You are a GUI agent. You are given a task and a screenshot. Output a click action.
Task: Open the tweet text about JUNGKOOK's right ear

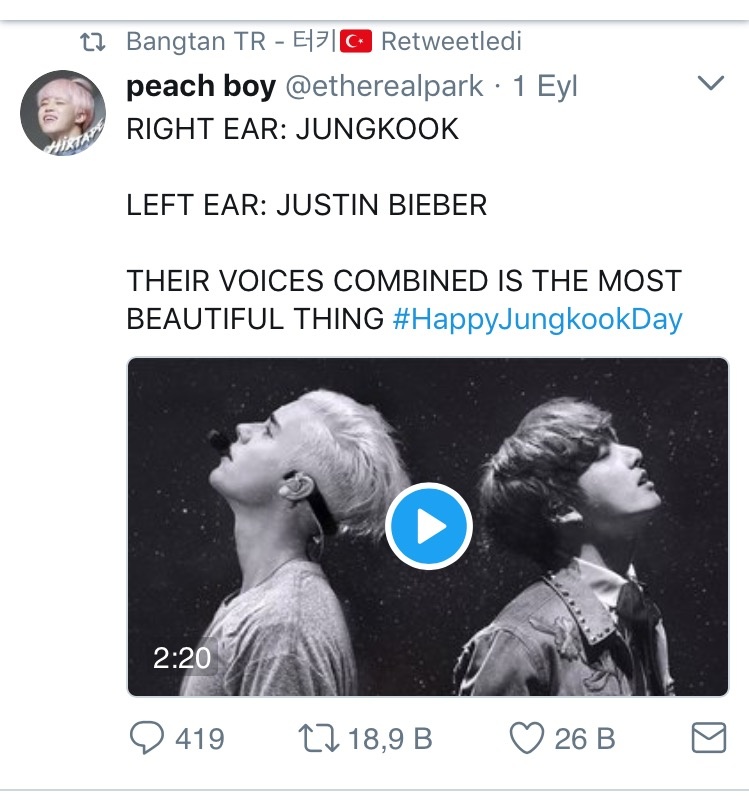click(292, 129)
